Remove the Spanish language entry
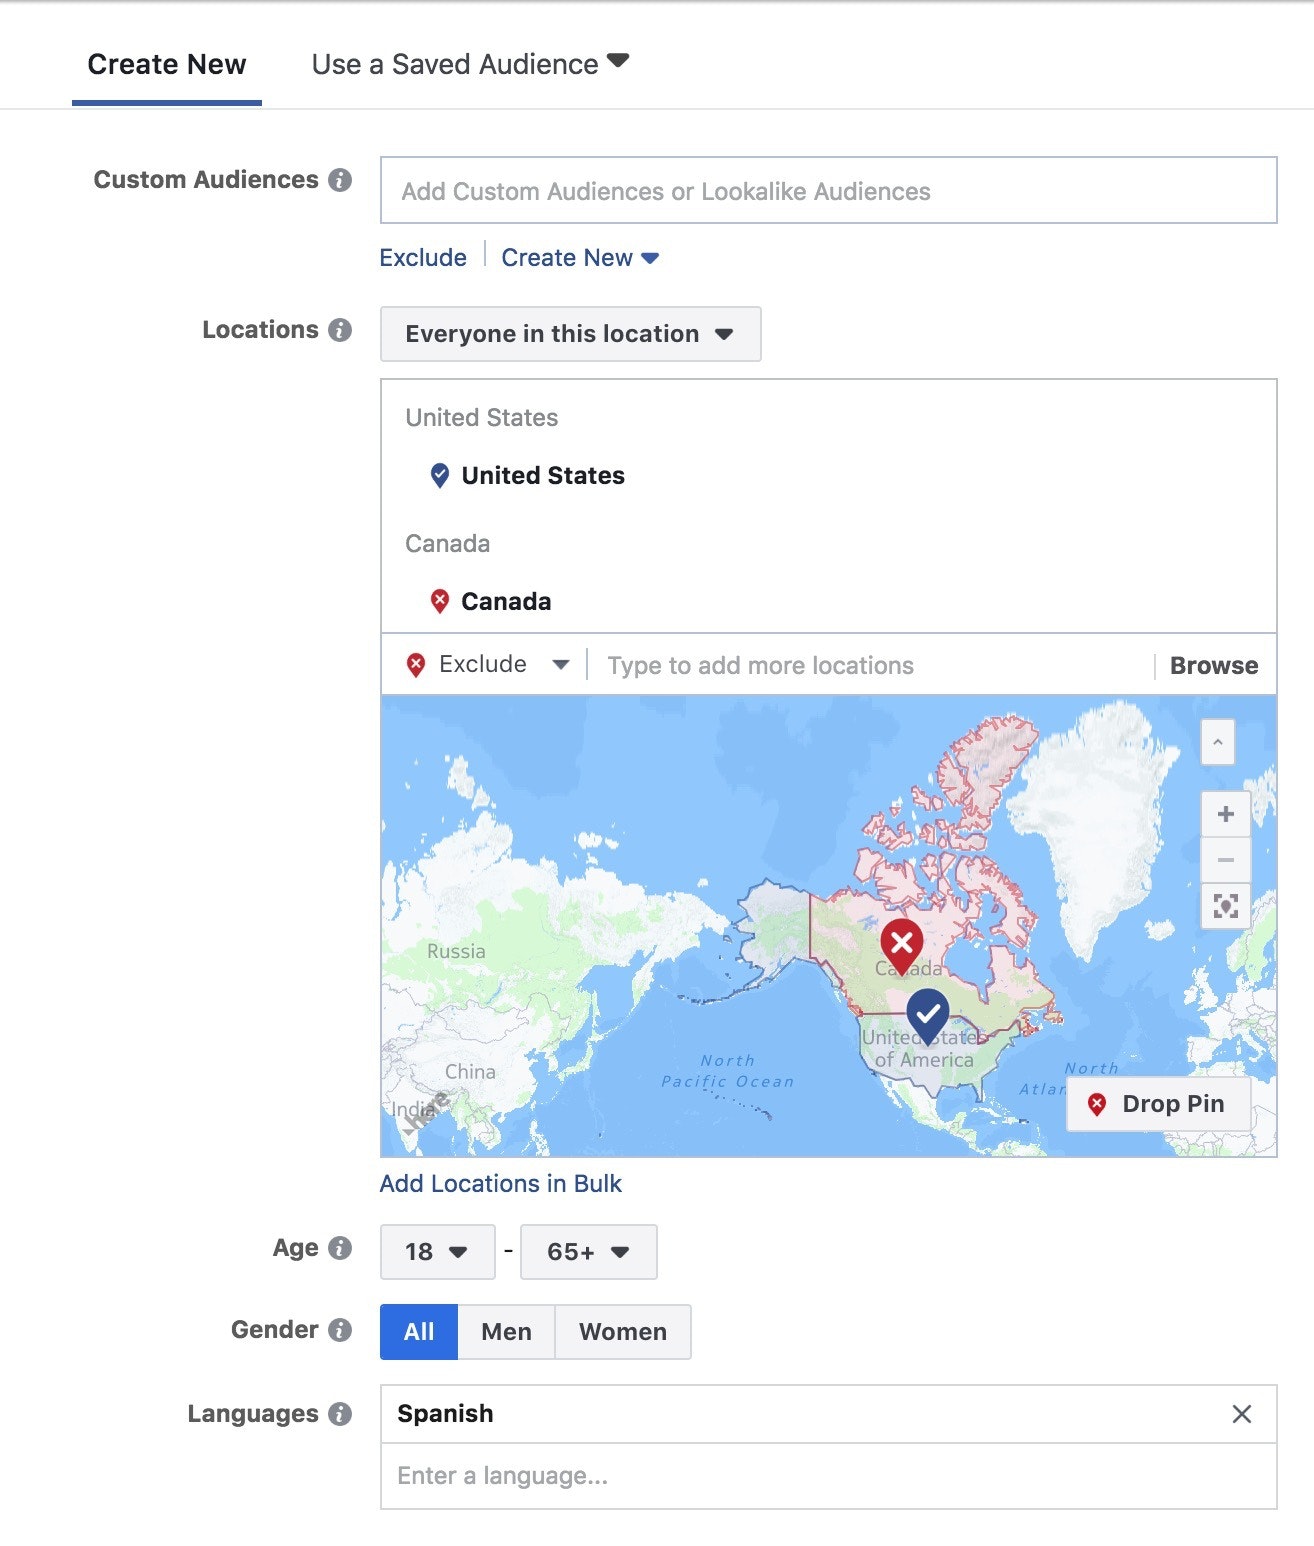This screenshot has height=1546, width=1314. pos(1241,1414)
